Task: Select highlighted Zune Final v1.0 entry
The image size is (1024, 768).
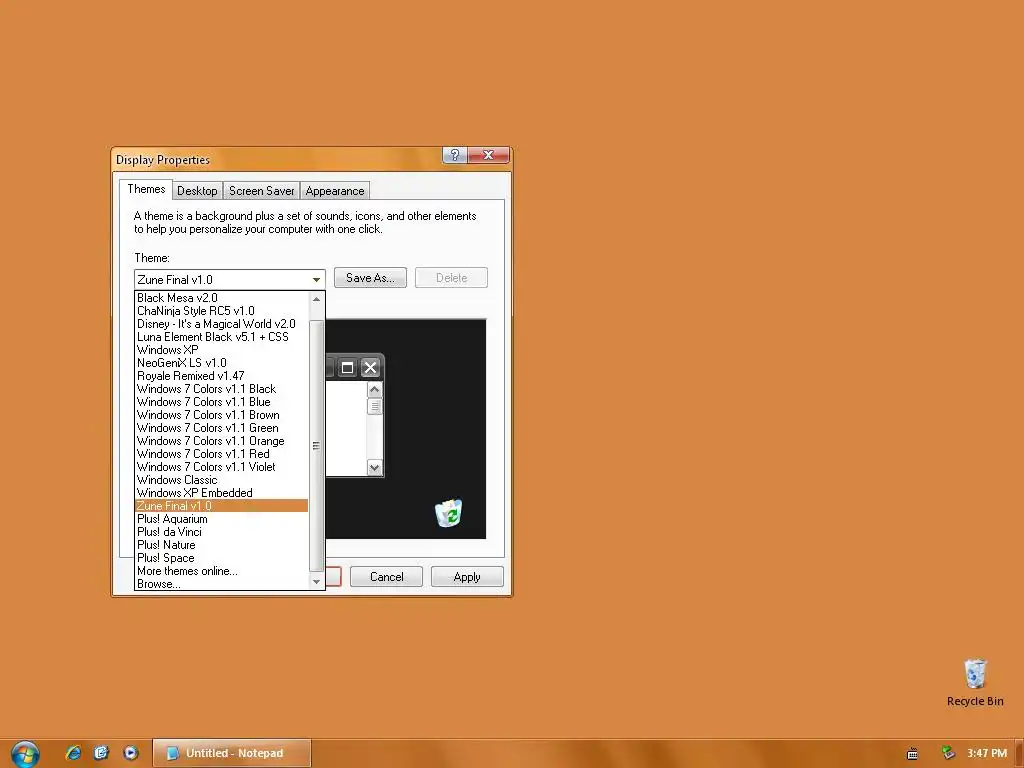Action: (x=221, y=506)
